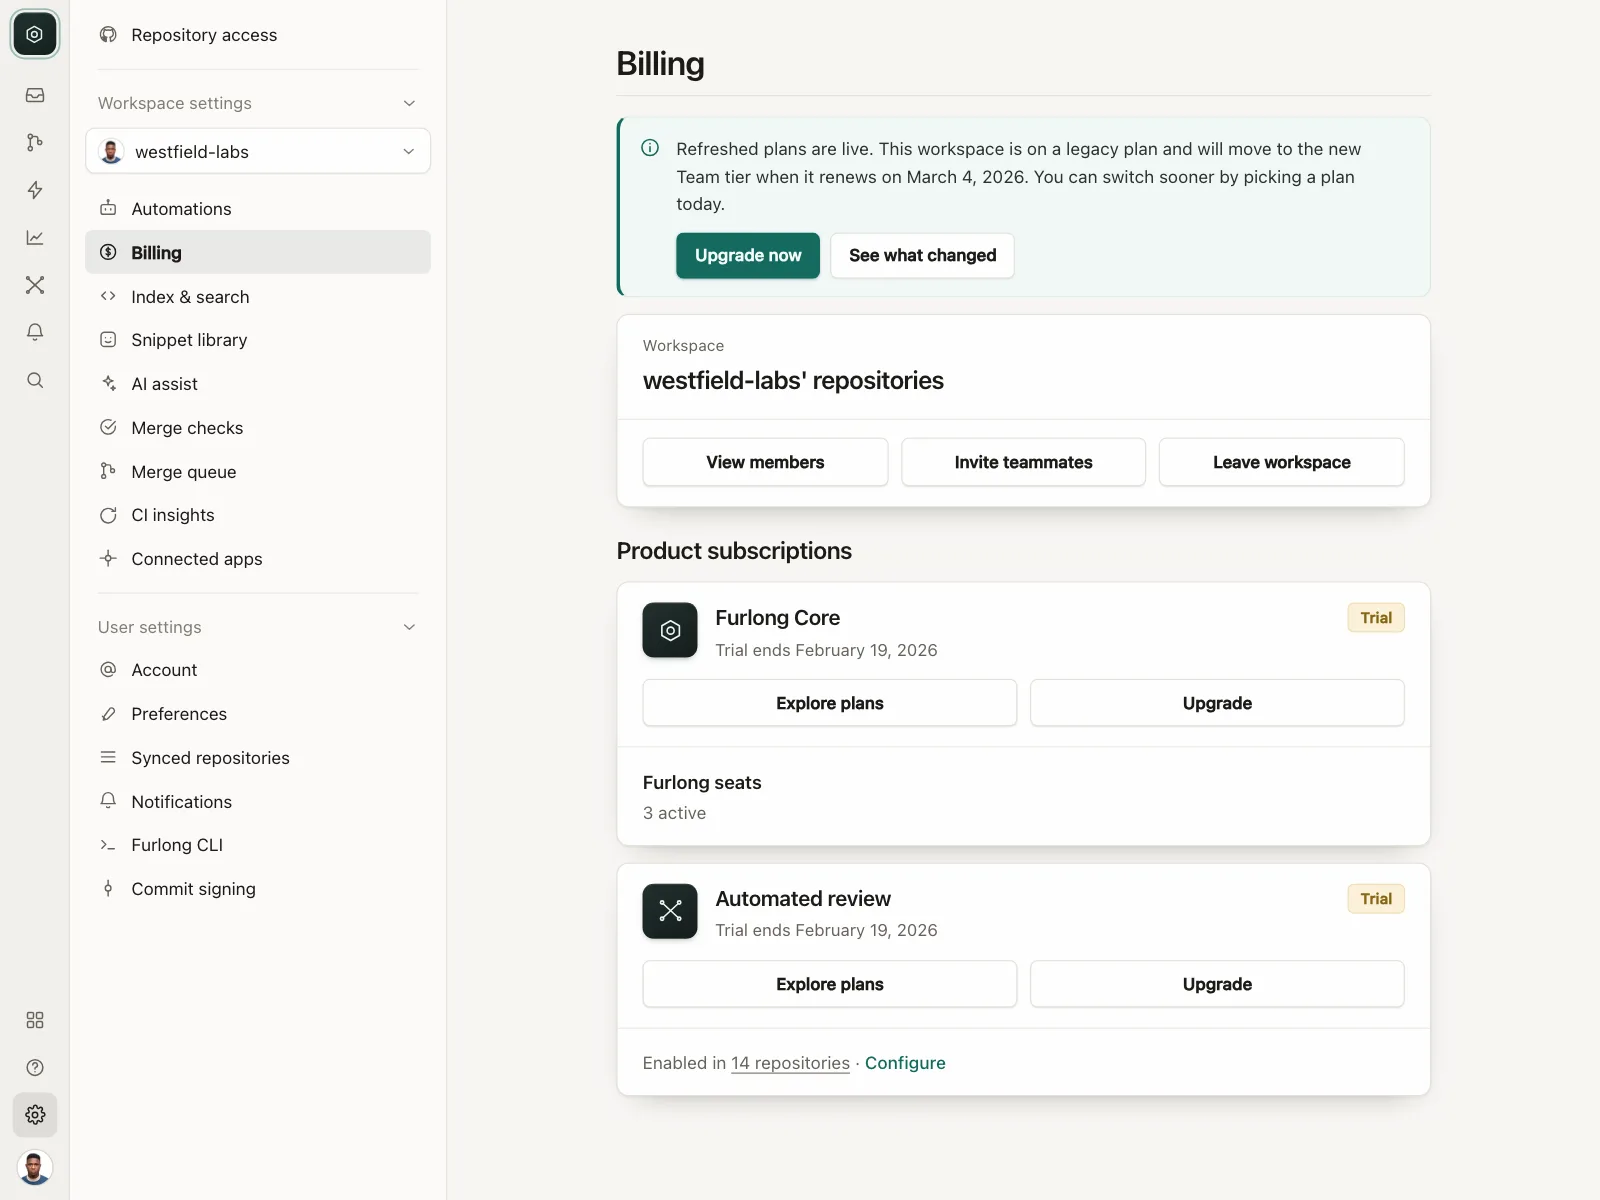Click the '3 active' seats text
This screenshot has width=1600, height=1200.
[674, 813]
